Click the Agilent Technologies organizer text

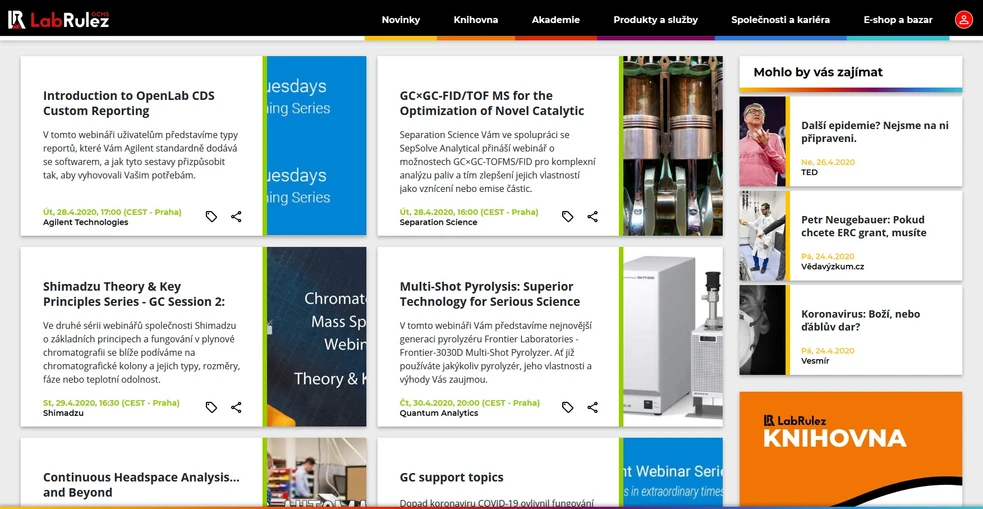point(85,223)
